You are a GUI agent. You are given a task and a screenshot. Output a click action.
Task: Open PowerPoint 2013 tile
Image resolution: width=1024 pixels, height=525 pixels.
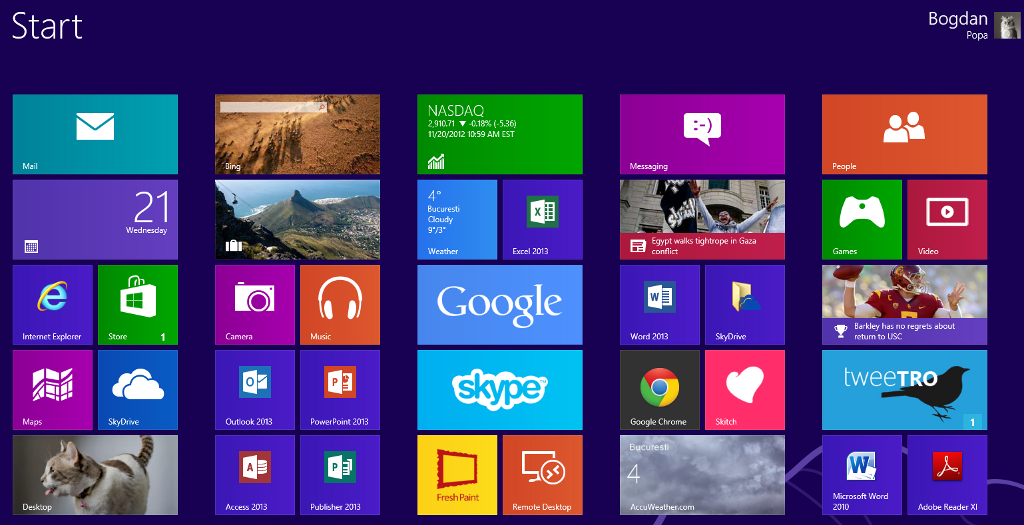pos(340,389)
